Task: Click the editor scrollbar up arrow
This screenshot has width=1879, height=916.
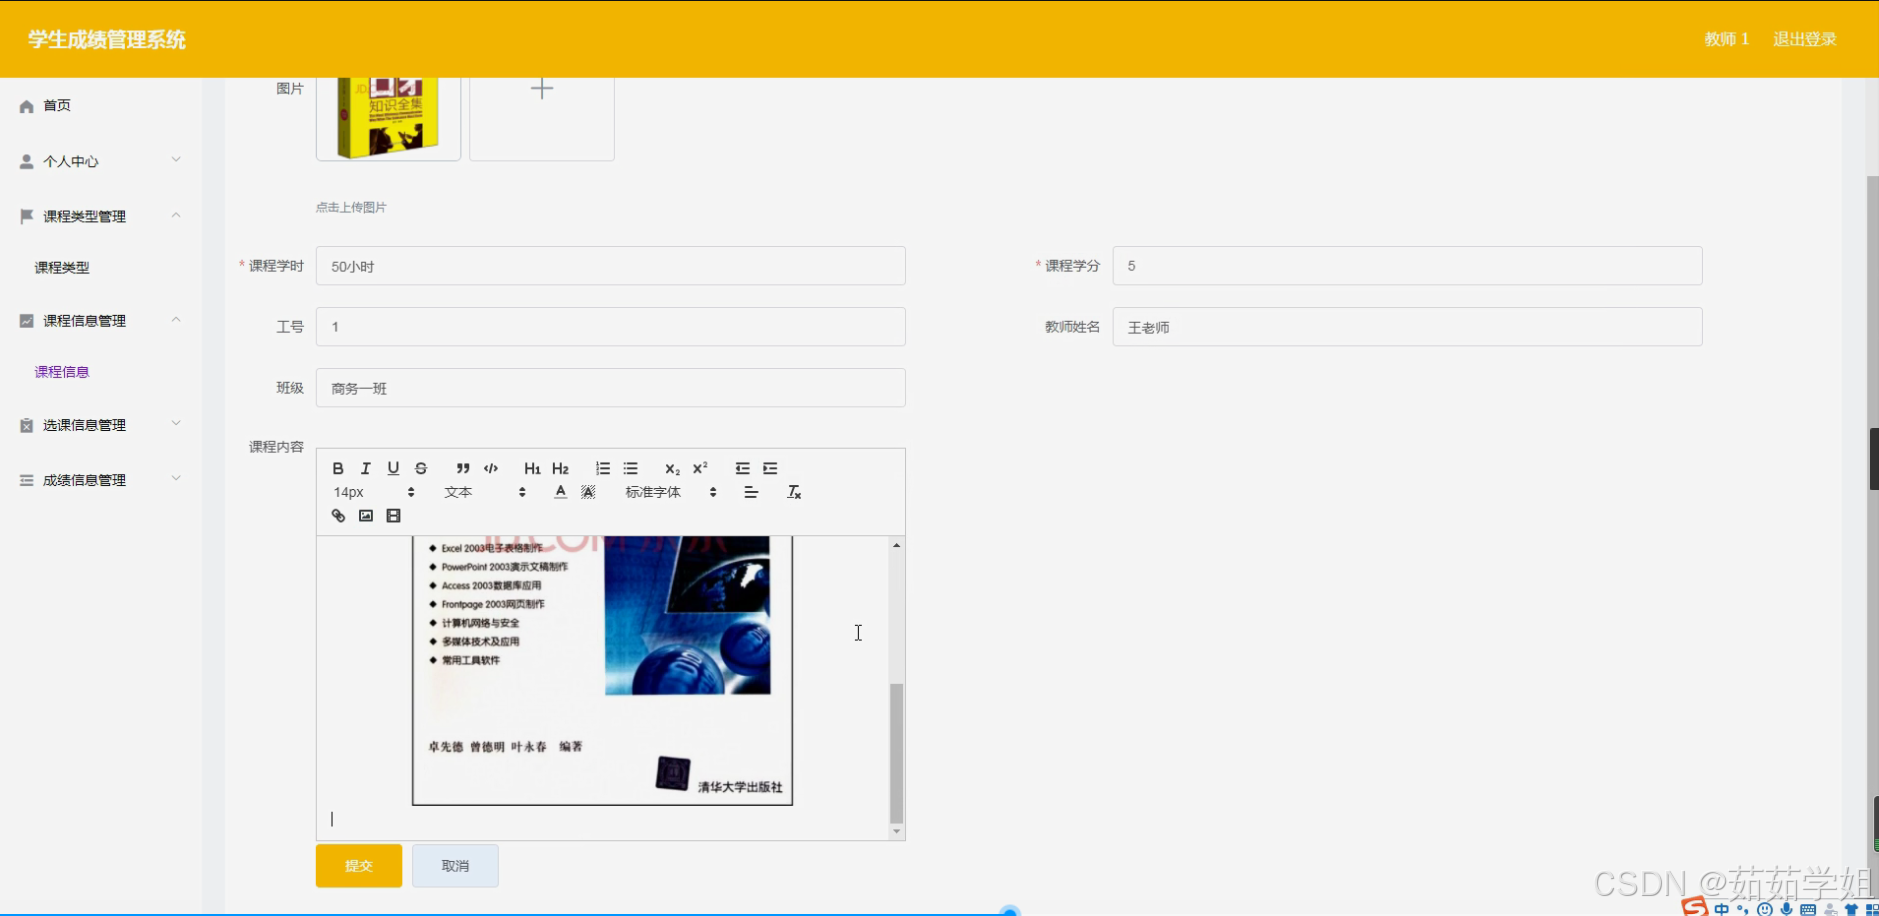Action: tap(896, 545)
